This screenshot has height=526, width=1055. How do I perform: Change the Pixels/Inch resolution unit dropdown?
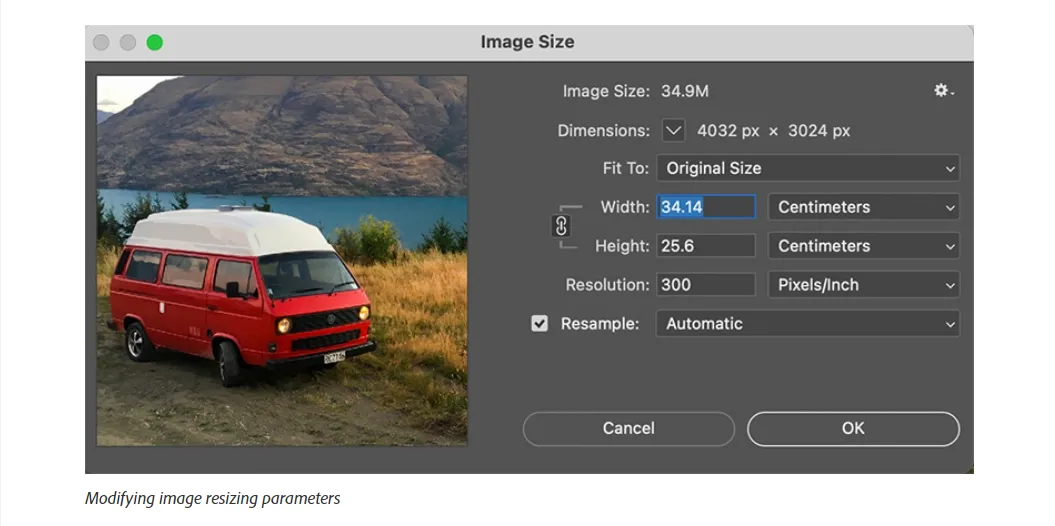862,285
